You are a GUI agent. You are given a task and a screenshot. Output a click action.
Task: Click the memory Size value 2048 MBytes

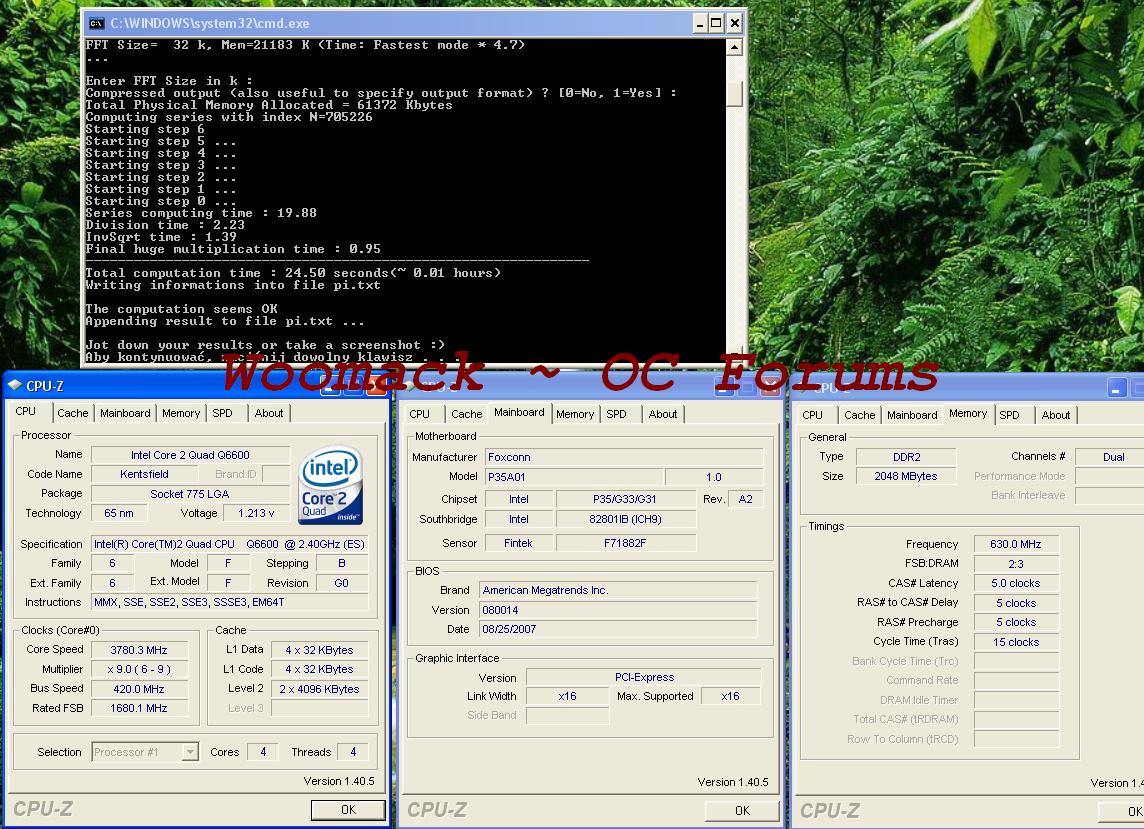(x=906, y=476)
